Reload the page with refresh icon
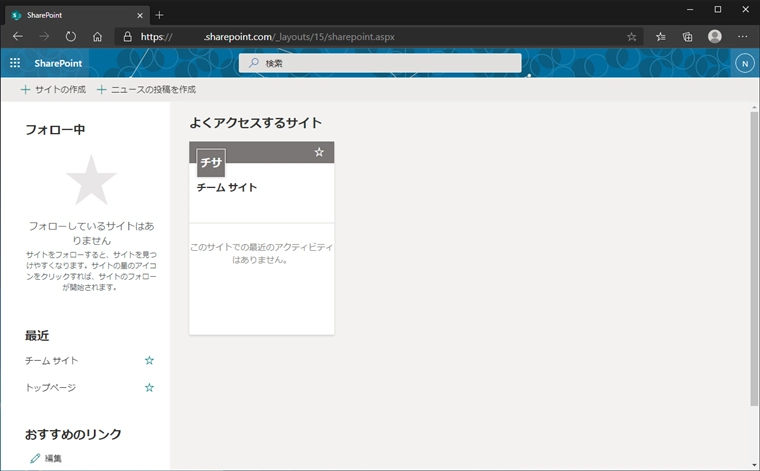Image resolution: width=760 pixels, height=471 pixels. (71, 37)
